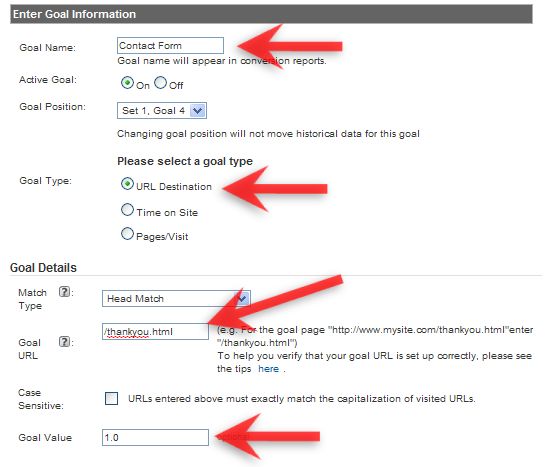Image resolution: width=545 pixels, height=467 pixels.
Task: Open the tips 'here' link
Action: pyautogui.click(x=268, y=369)
